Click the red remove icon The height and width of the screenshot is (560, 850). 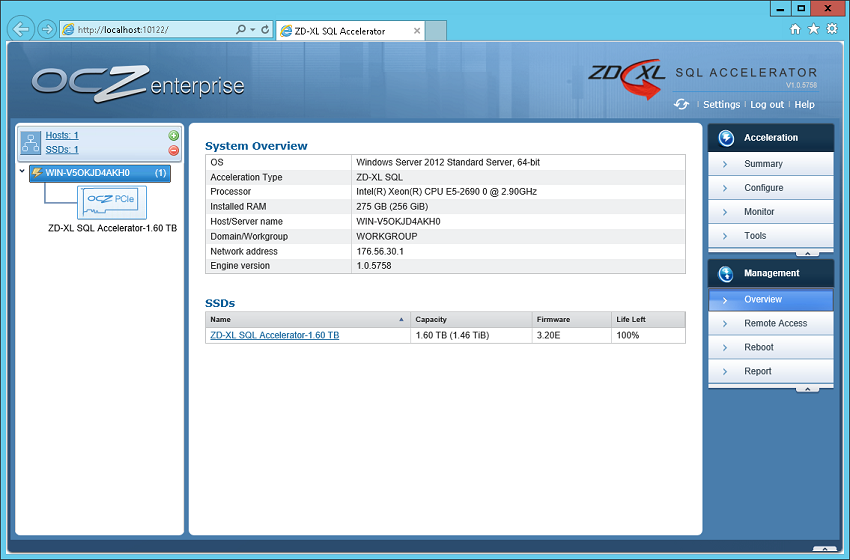click(x=173, y=150)
